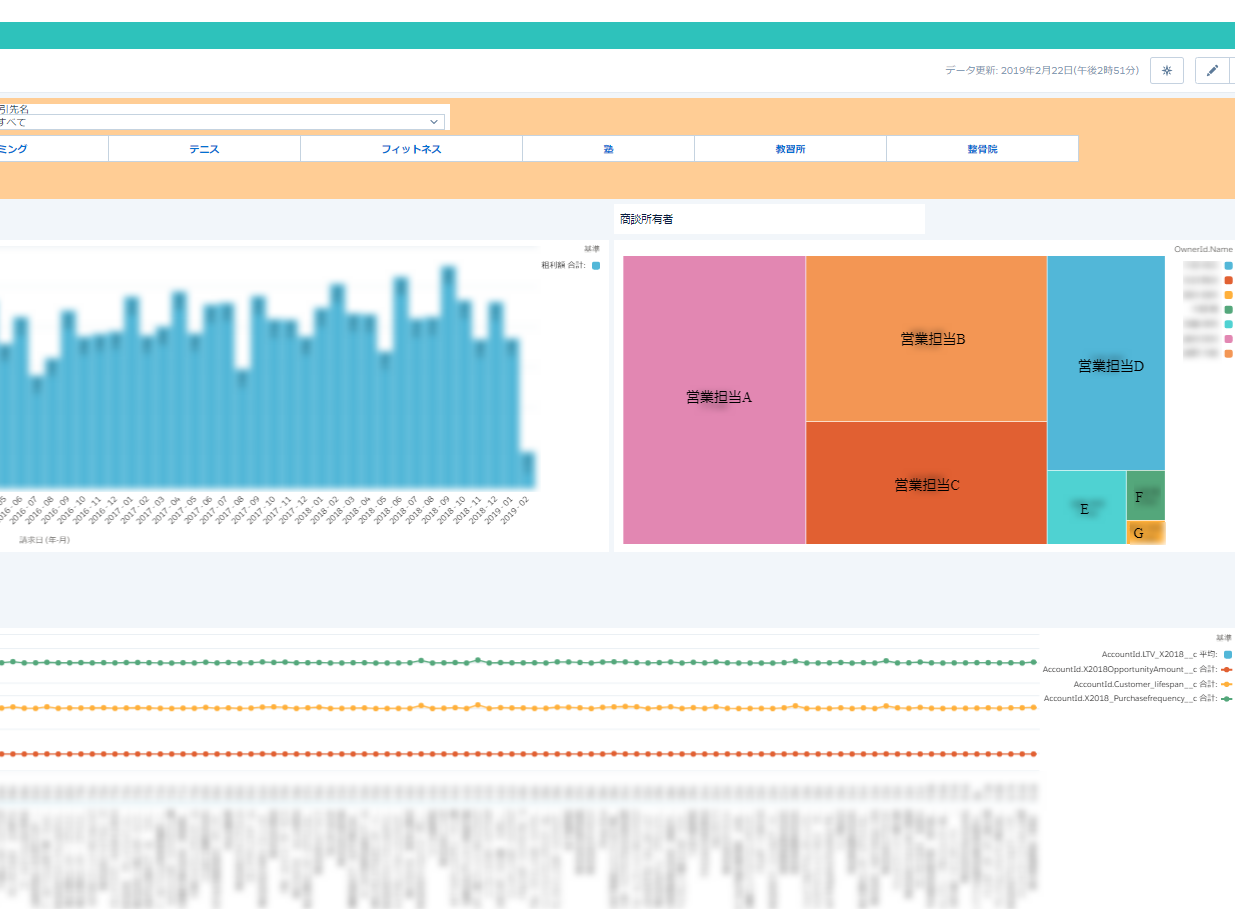Click the dropdown chevron in the filter box
The image size is (1235, 909).
tap(434, 122)
